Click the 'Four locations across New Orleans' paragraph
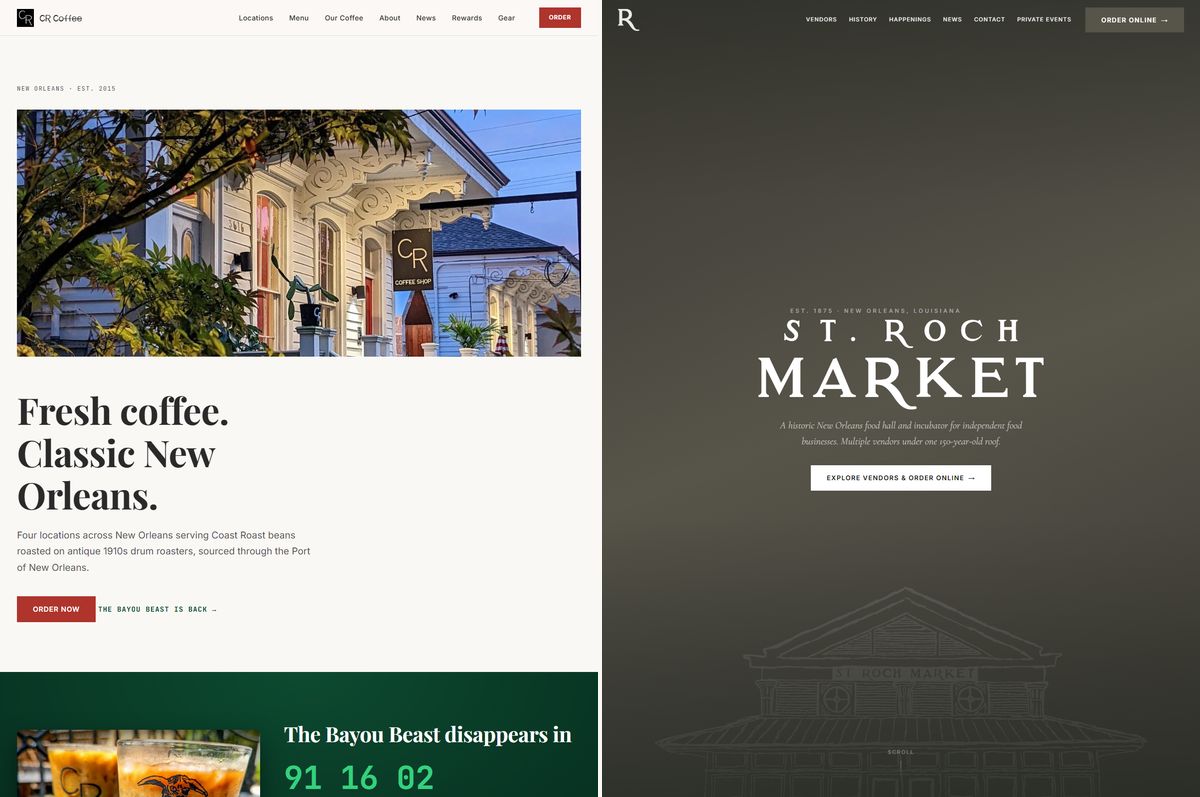 tap(164, 551)
